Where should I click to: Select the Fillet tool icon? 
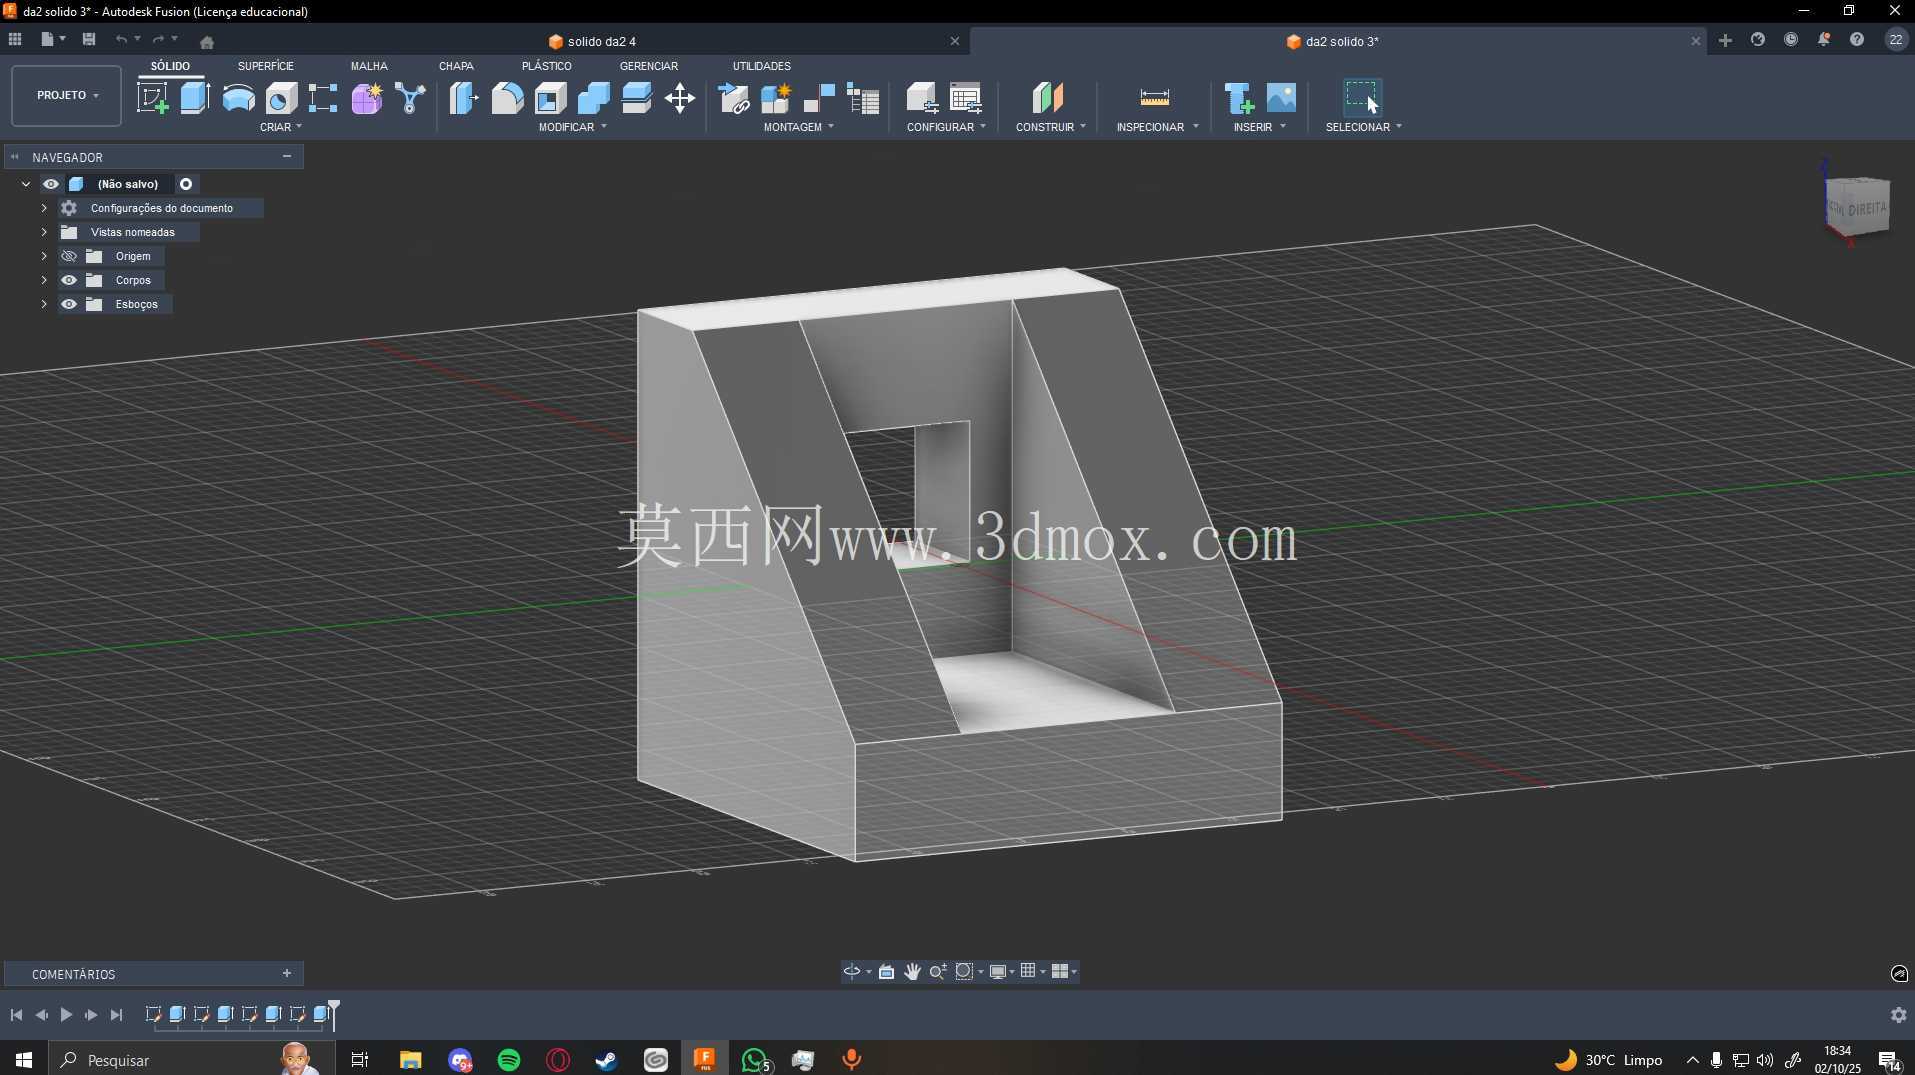tap(507, 98)
